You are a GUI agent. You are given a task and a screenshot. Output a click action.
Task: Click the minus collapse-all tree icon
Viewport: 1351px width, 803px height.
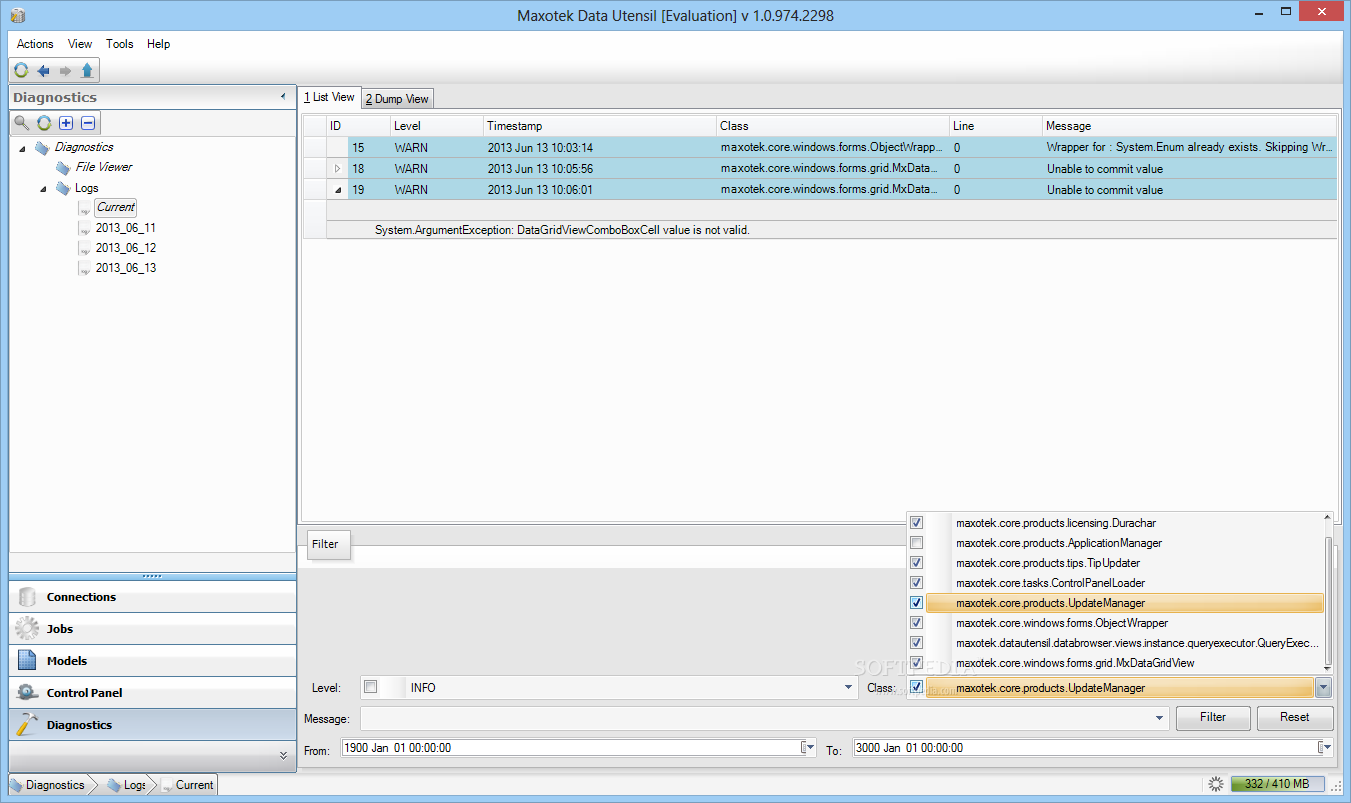[88, 123]
